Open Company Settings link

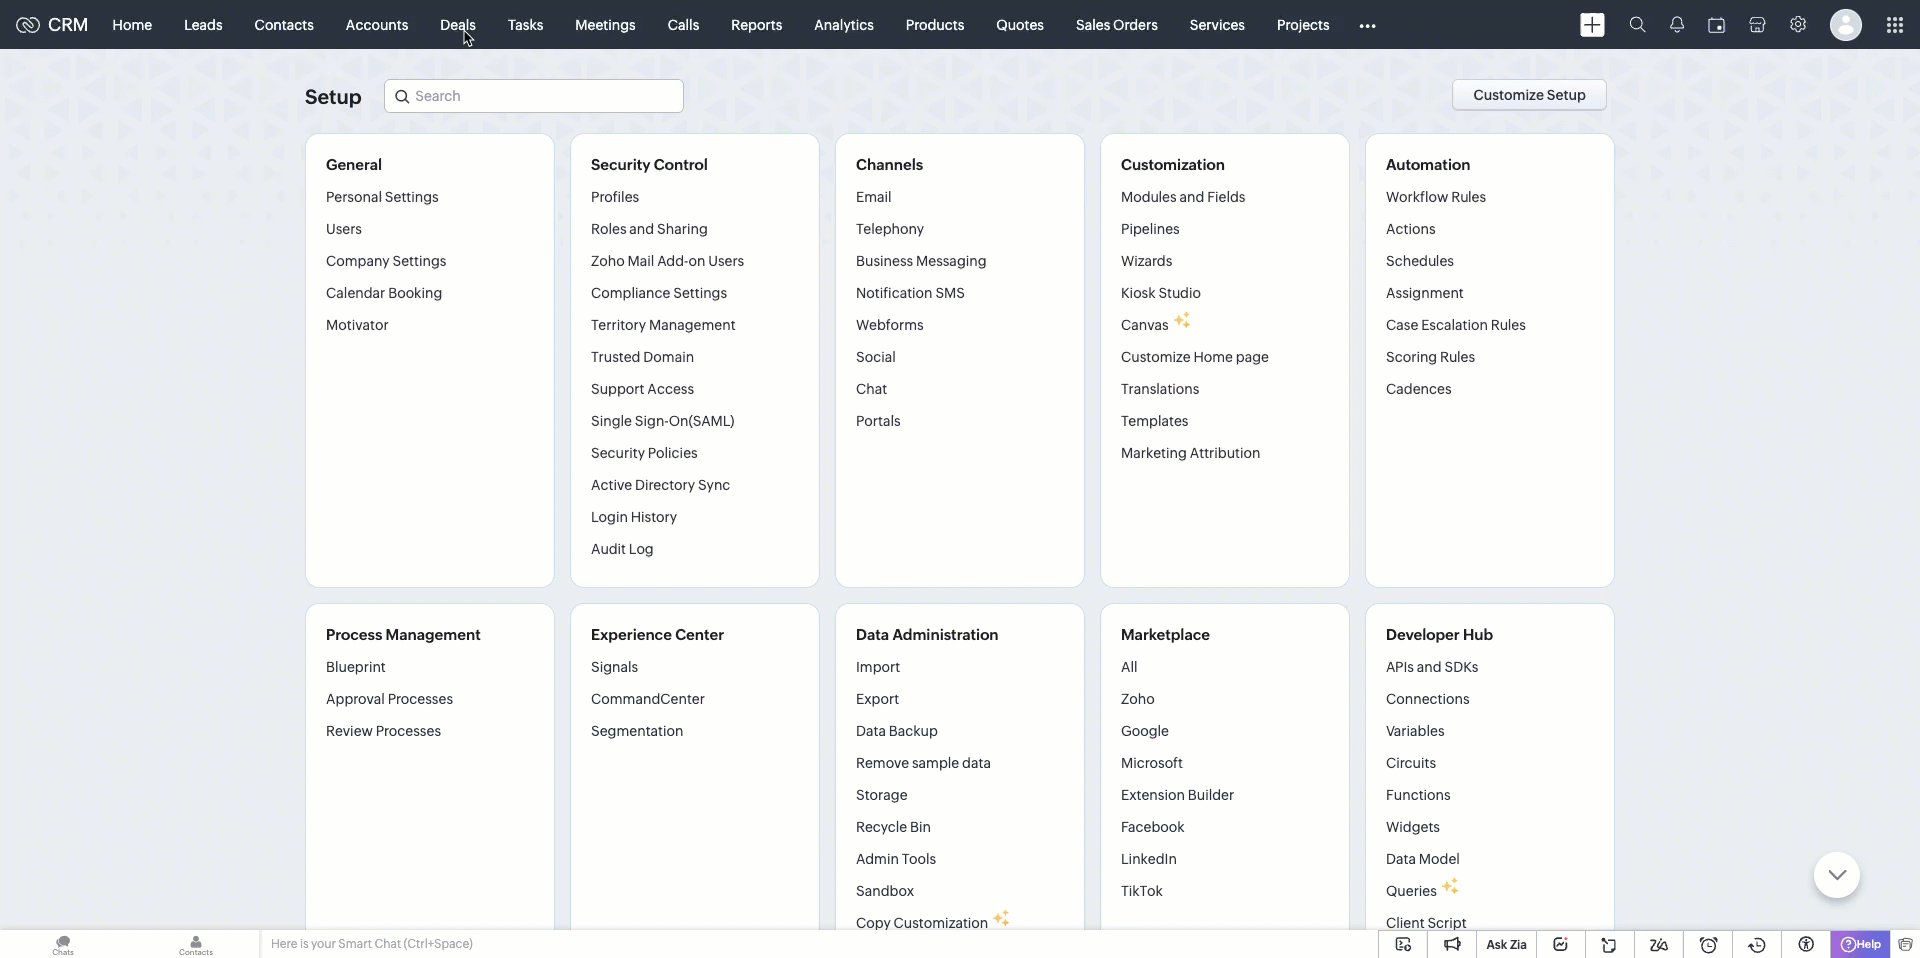(386, 261)
